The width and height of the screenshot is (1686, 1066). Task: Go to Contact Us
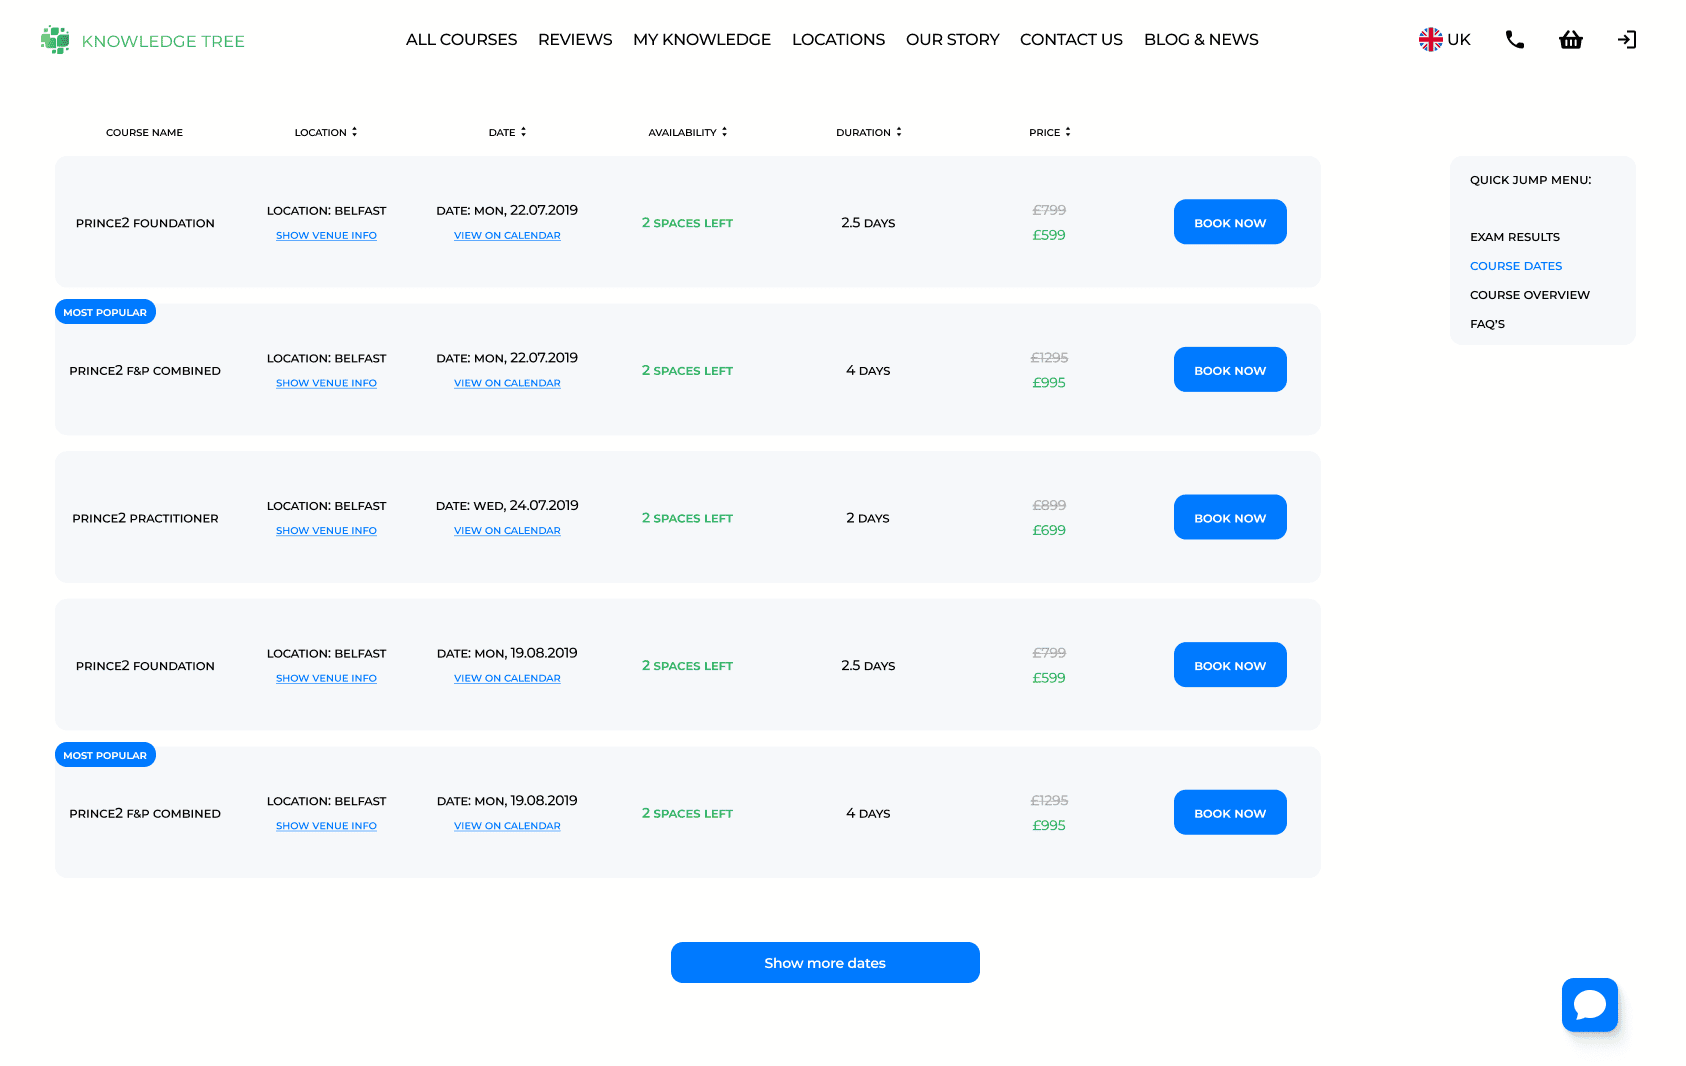(1071, 40)
